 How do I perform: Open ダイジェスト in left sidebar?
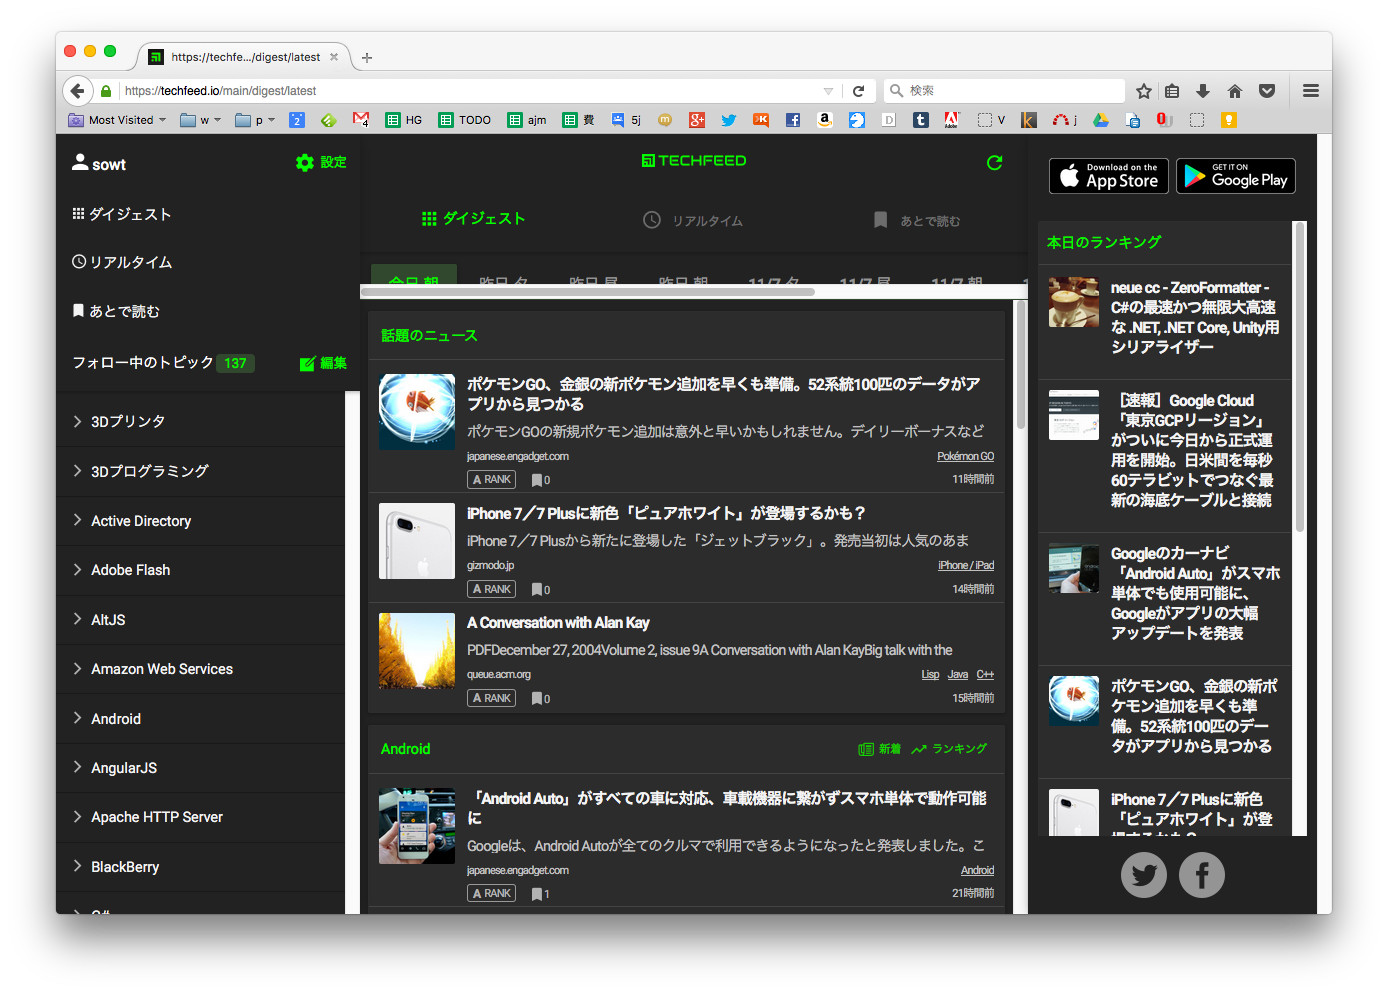[x=122, y=214]
